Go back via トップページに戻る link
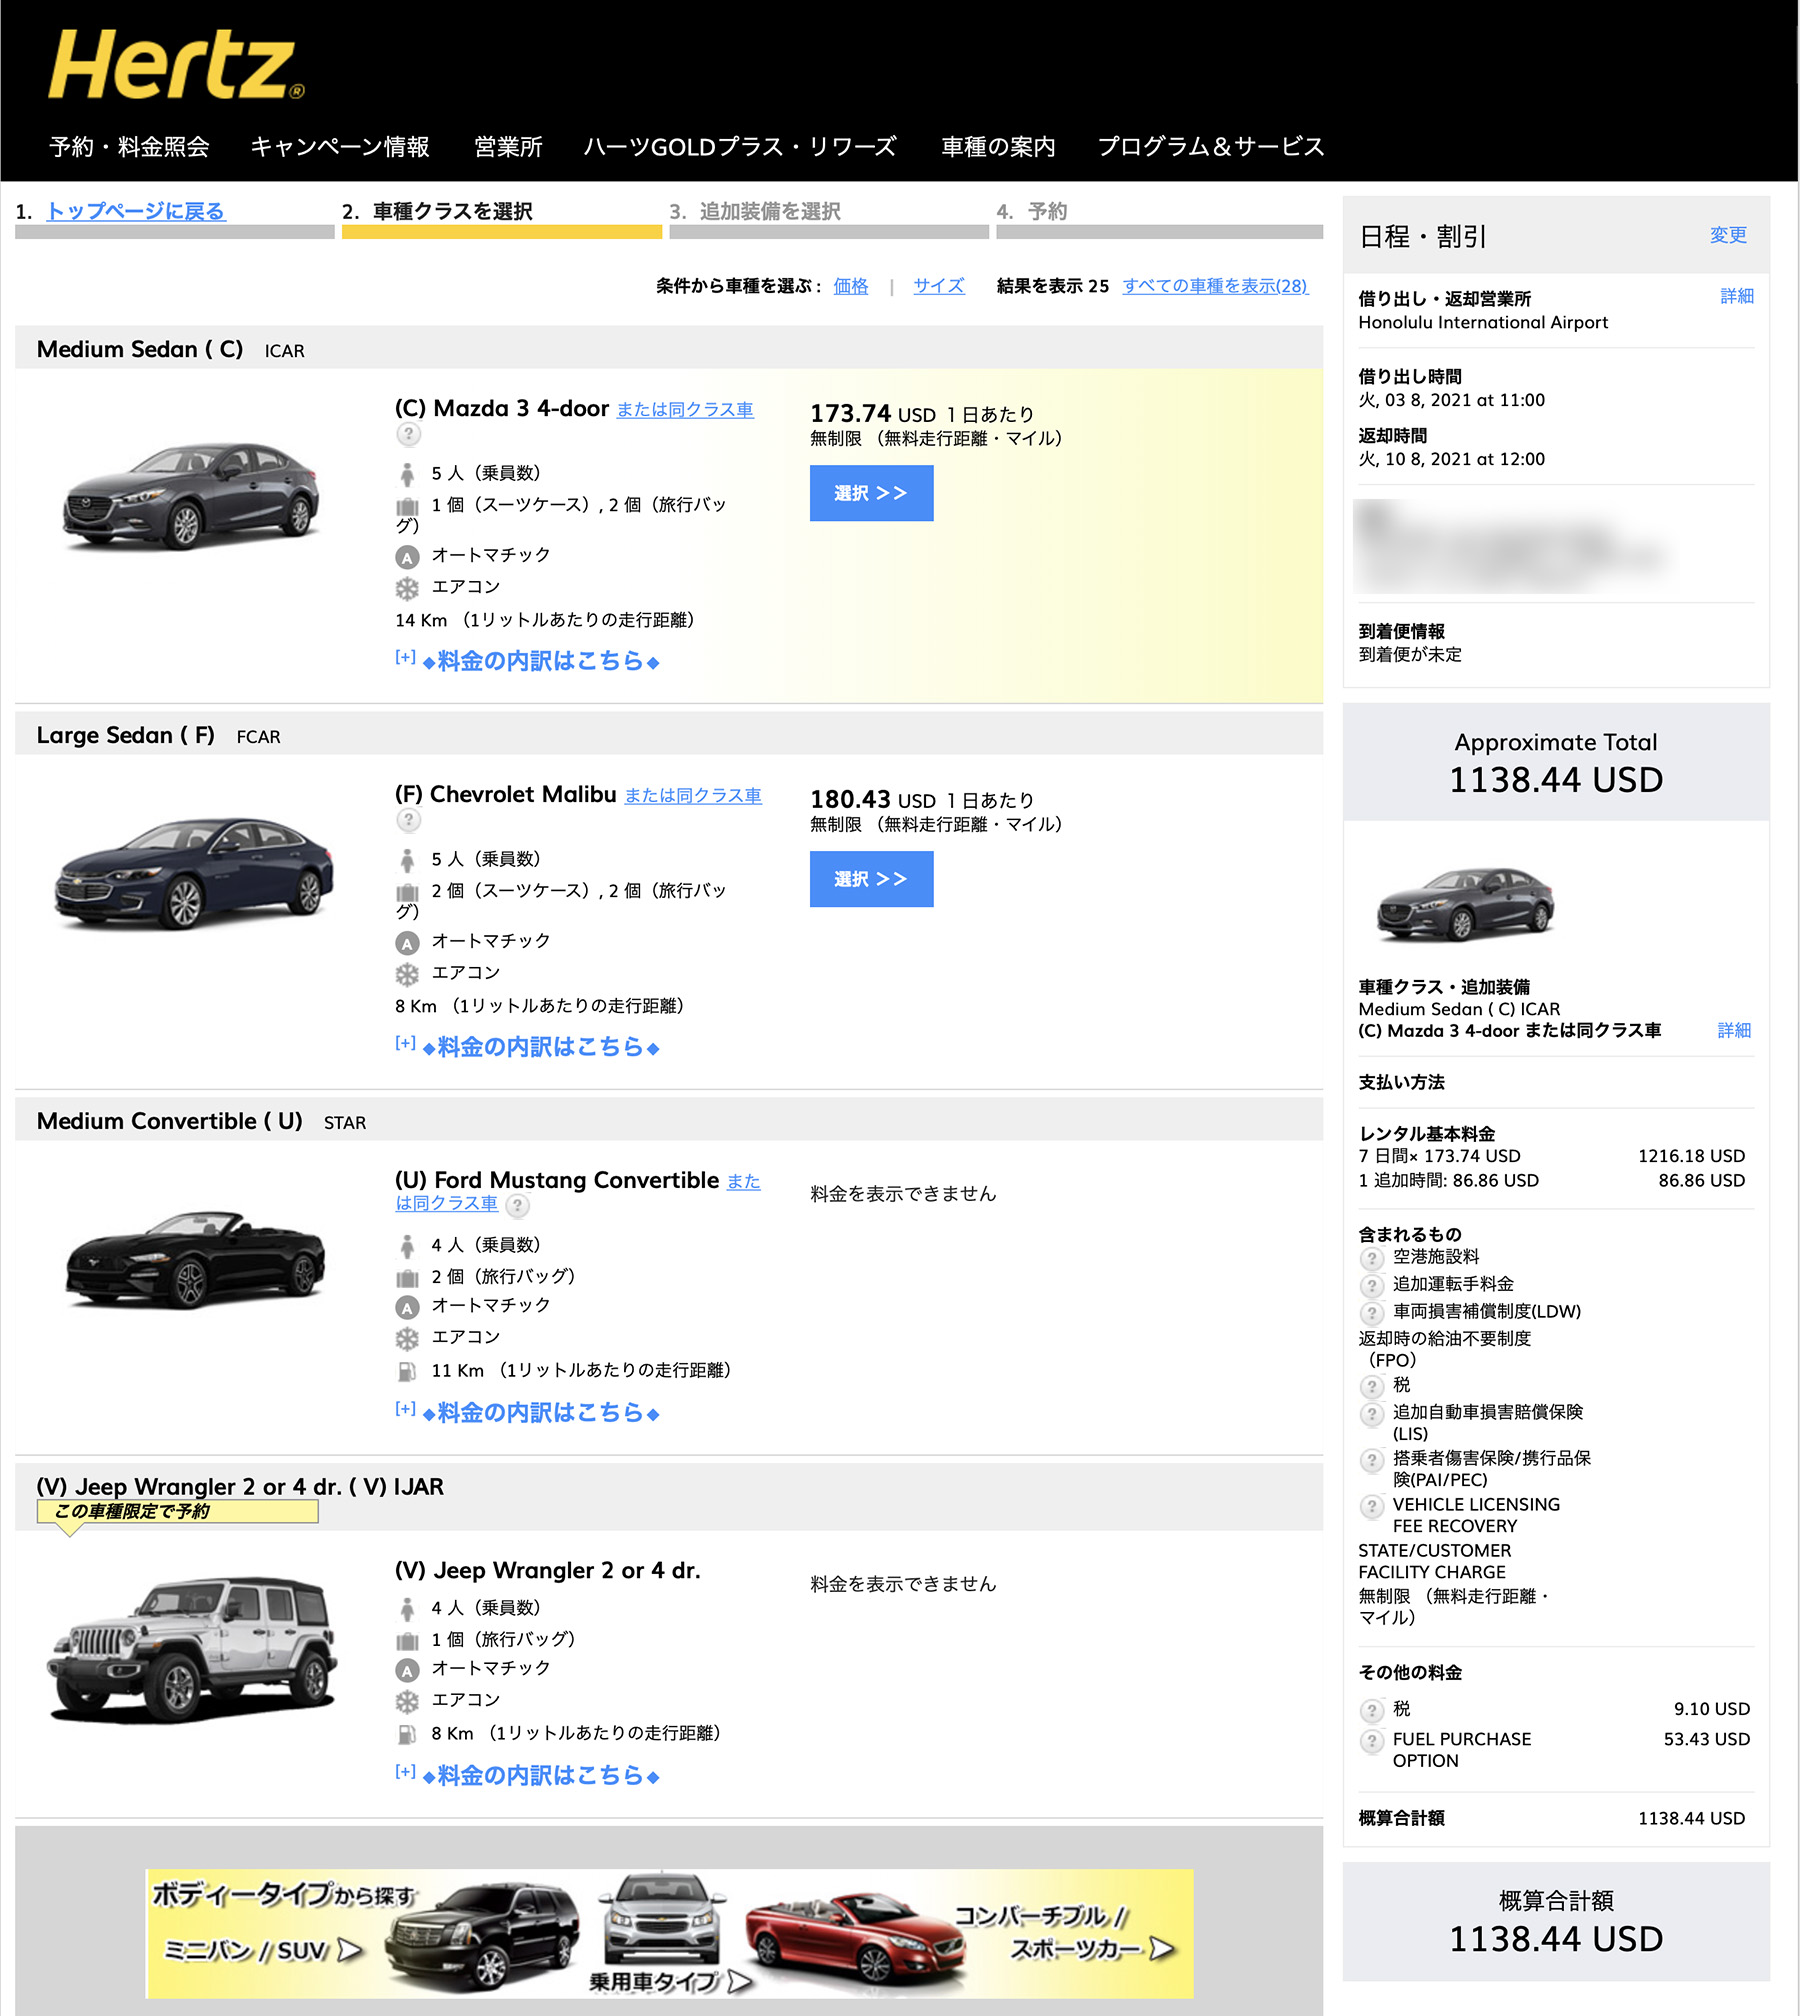 136,211
